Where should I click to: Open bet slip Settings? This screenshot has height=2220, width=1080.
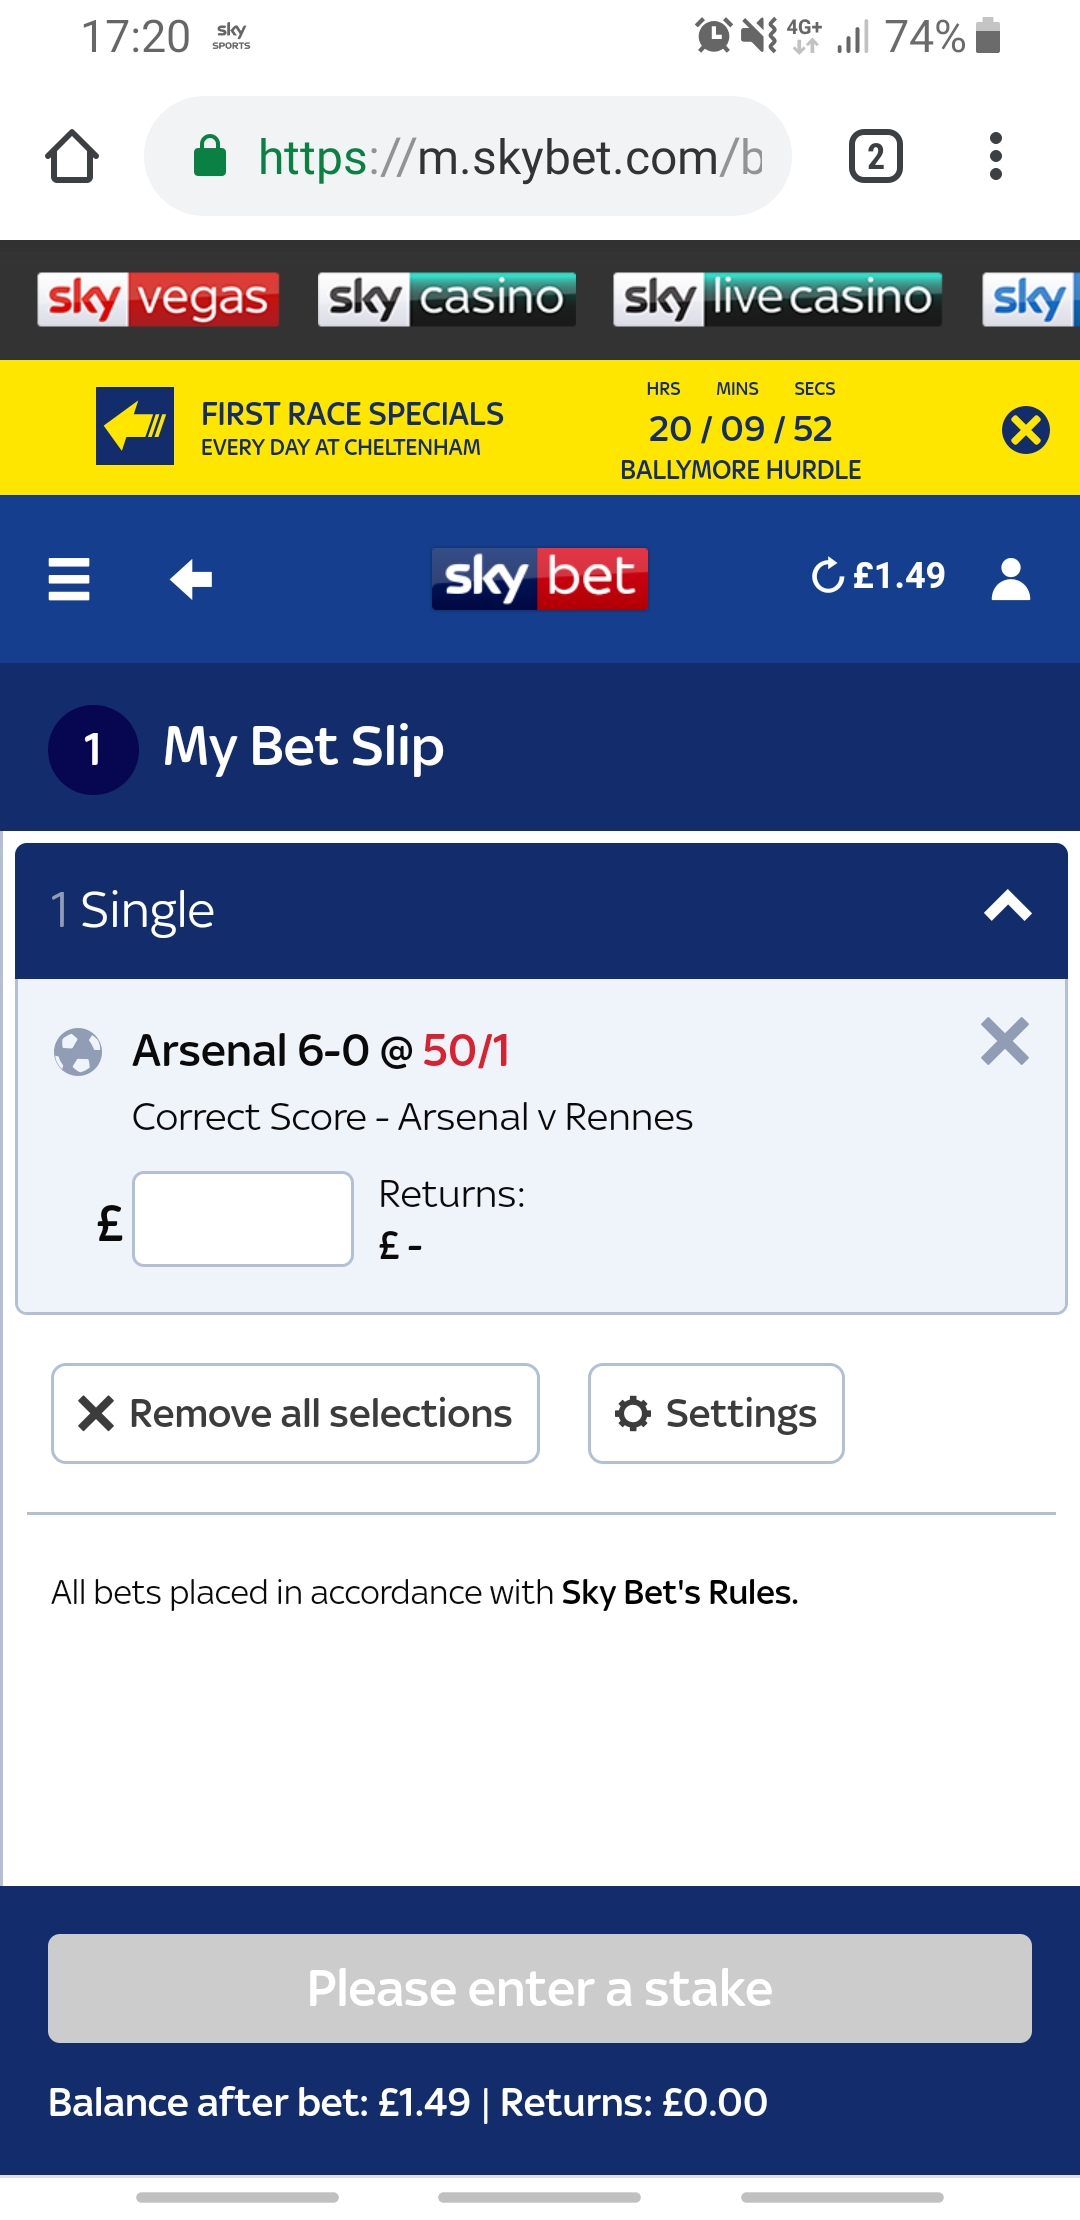click(x=716, y=1413)
